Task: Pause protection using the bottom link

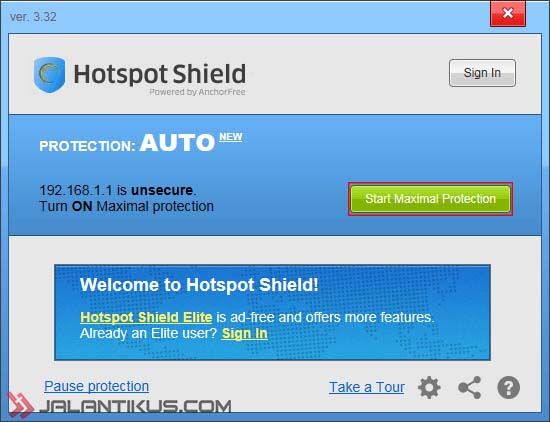Action: tap(96, 386)
